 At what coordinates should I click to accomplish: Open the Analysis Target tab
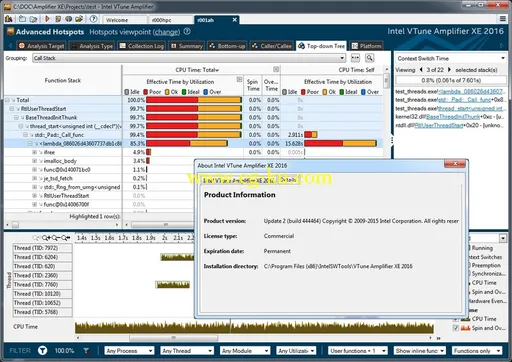[42, 46]
